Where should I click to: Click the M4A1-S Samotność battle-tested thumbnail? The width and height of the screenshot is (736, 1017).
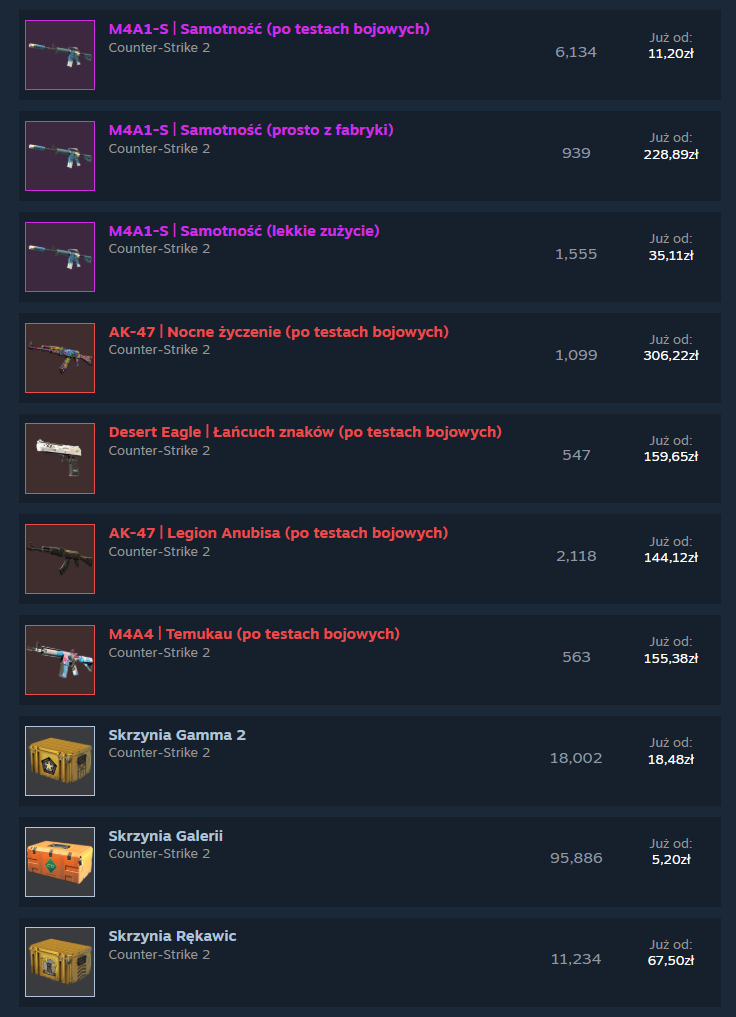60,54
